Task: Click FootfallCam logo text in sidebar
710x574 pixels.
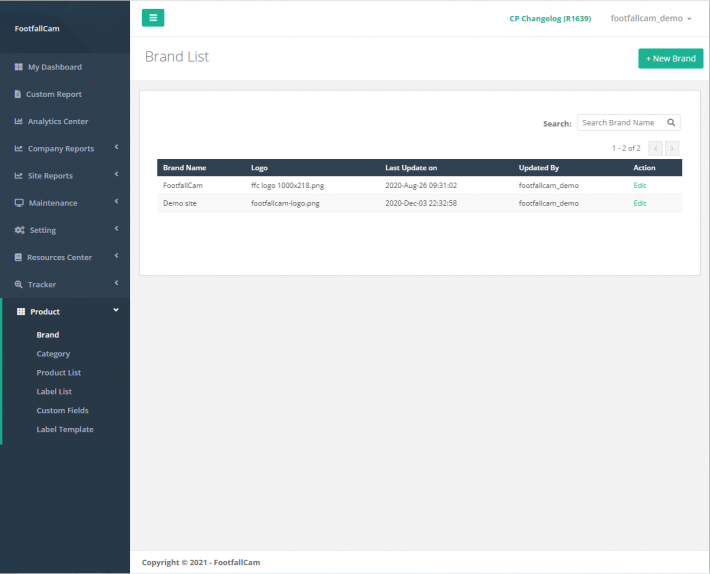Action: [x=37, y=29]
